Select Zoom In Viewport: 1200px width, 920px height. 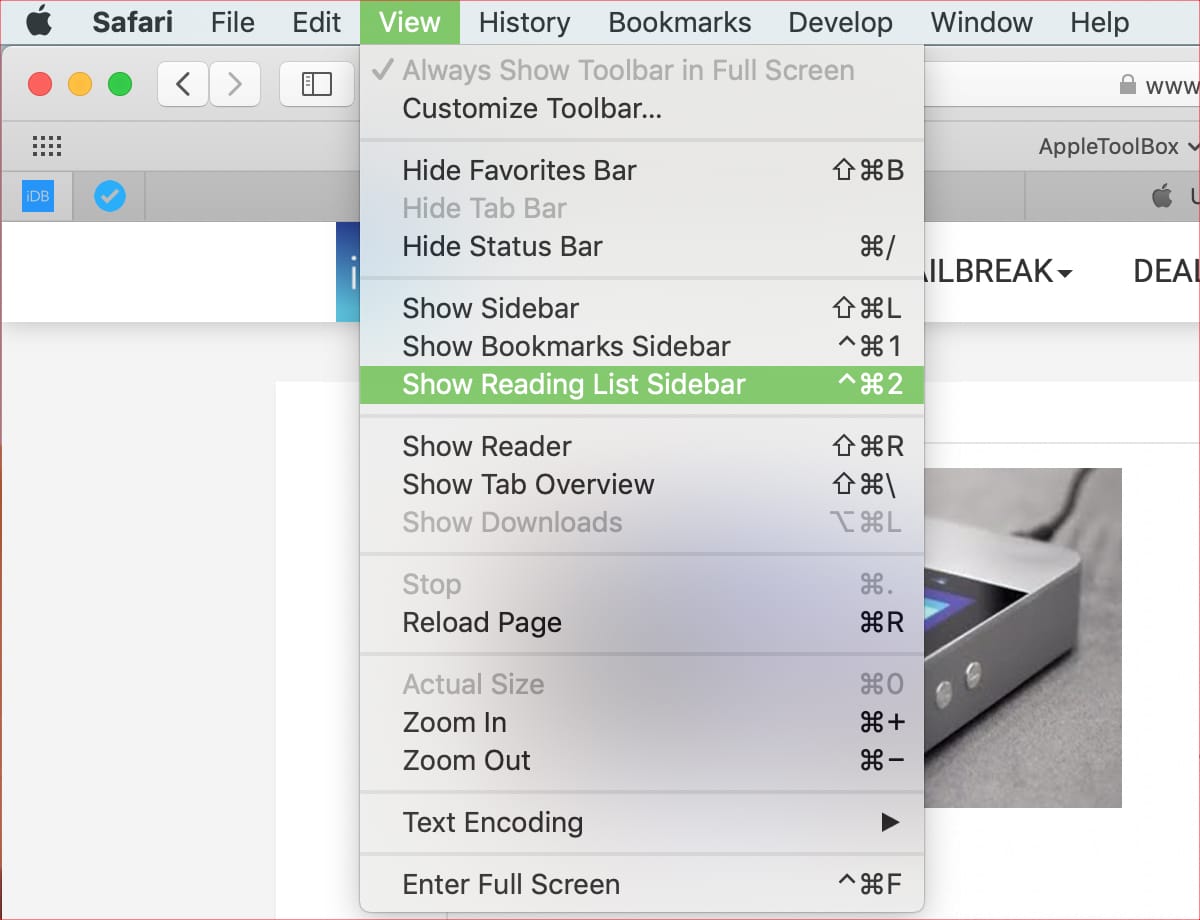(x=642, y=722)
